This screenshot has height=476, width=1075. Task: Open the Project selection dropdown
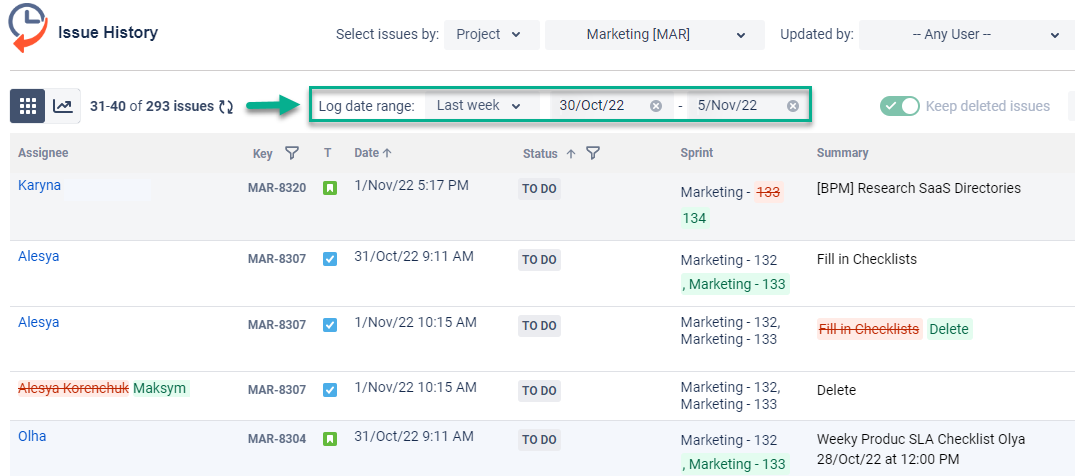(x=492, y=34)
